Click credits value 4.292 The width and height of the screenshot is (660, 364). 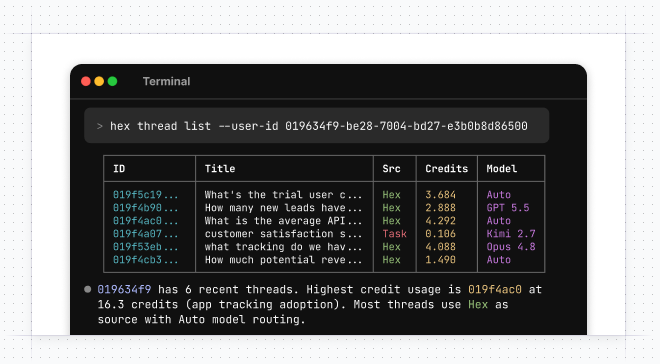point(440,221)
